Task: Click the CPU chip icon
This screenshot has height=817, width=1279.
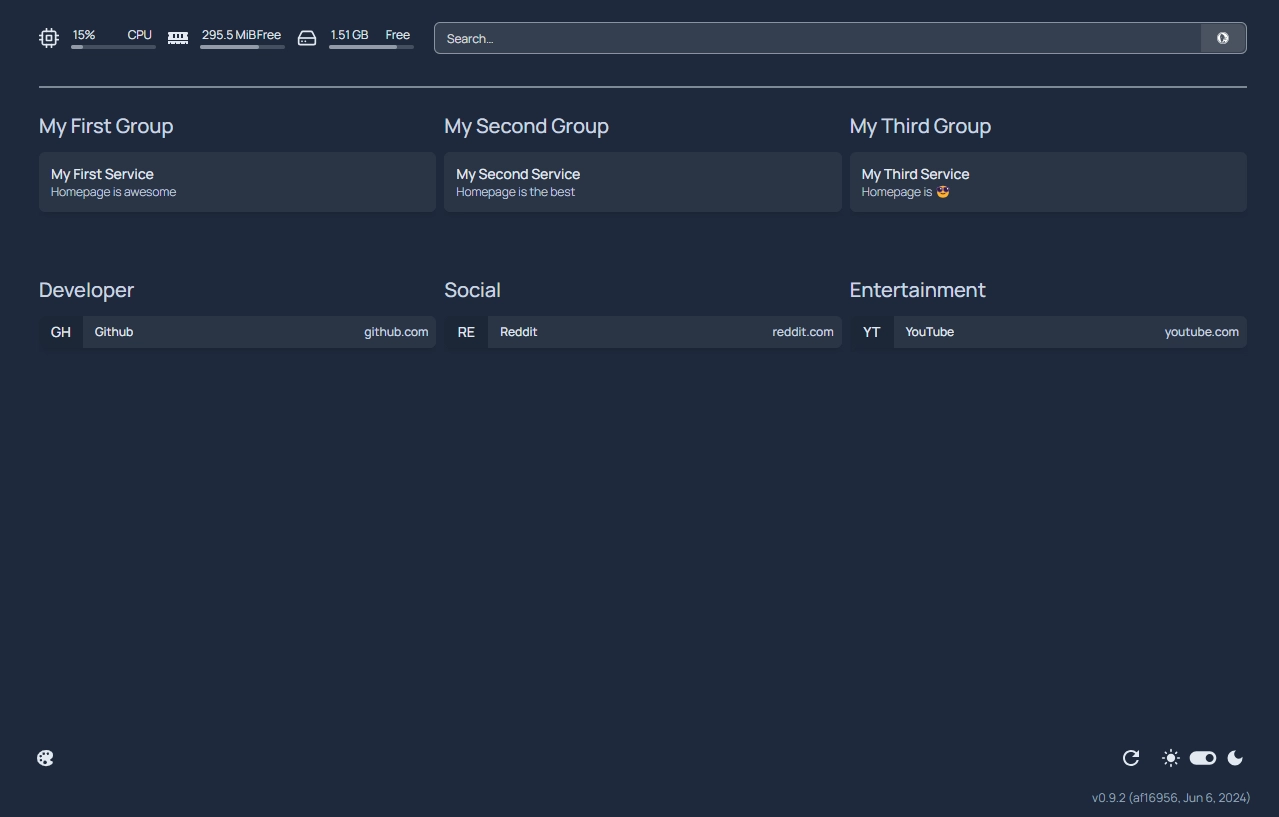Action: 48,38
